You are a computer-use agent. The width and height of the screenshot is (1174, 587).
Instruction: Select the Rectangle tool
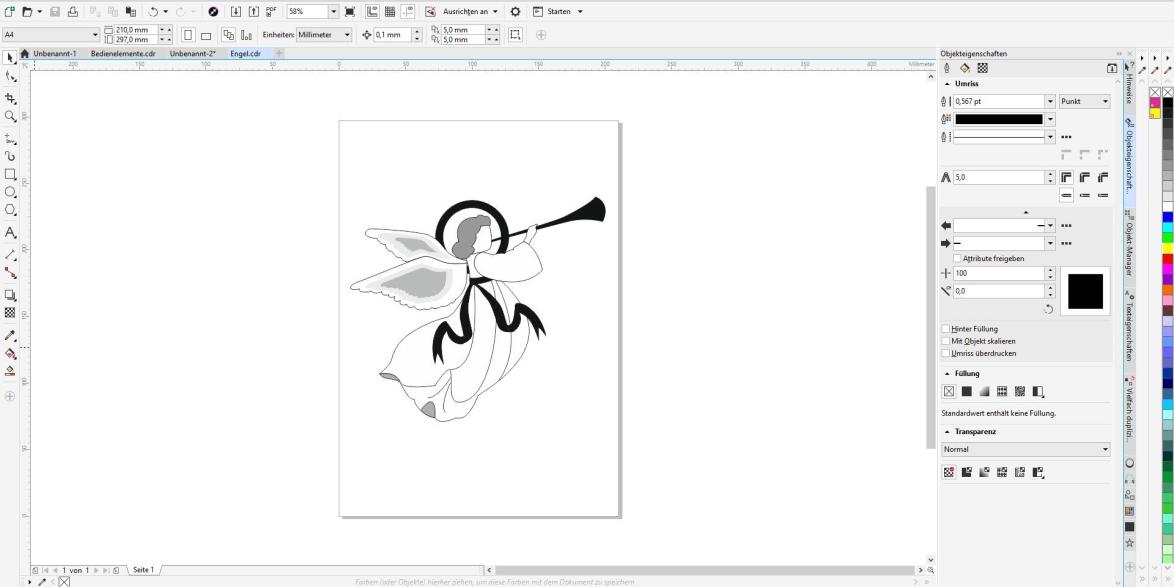[x=11, y=173]
